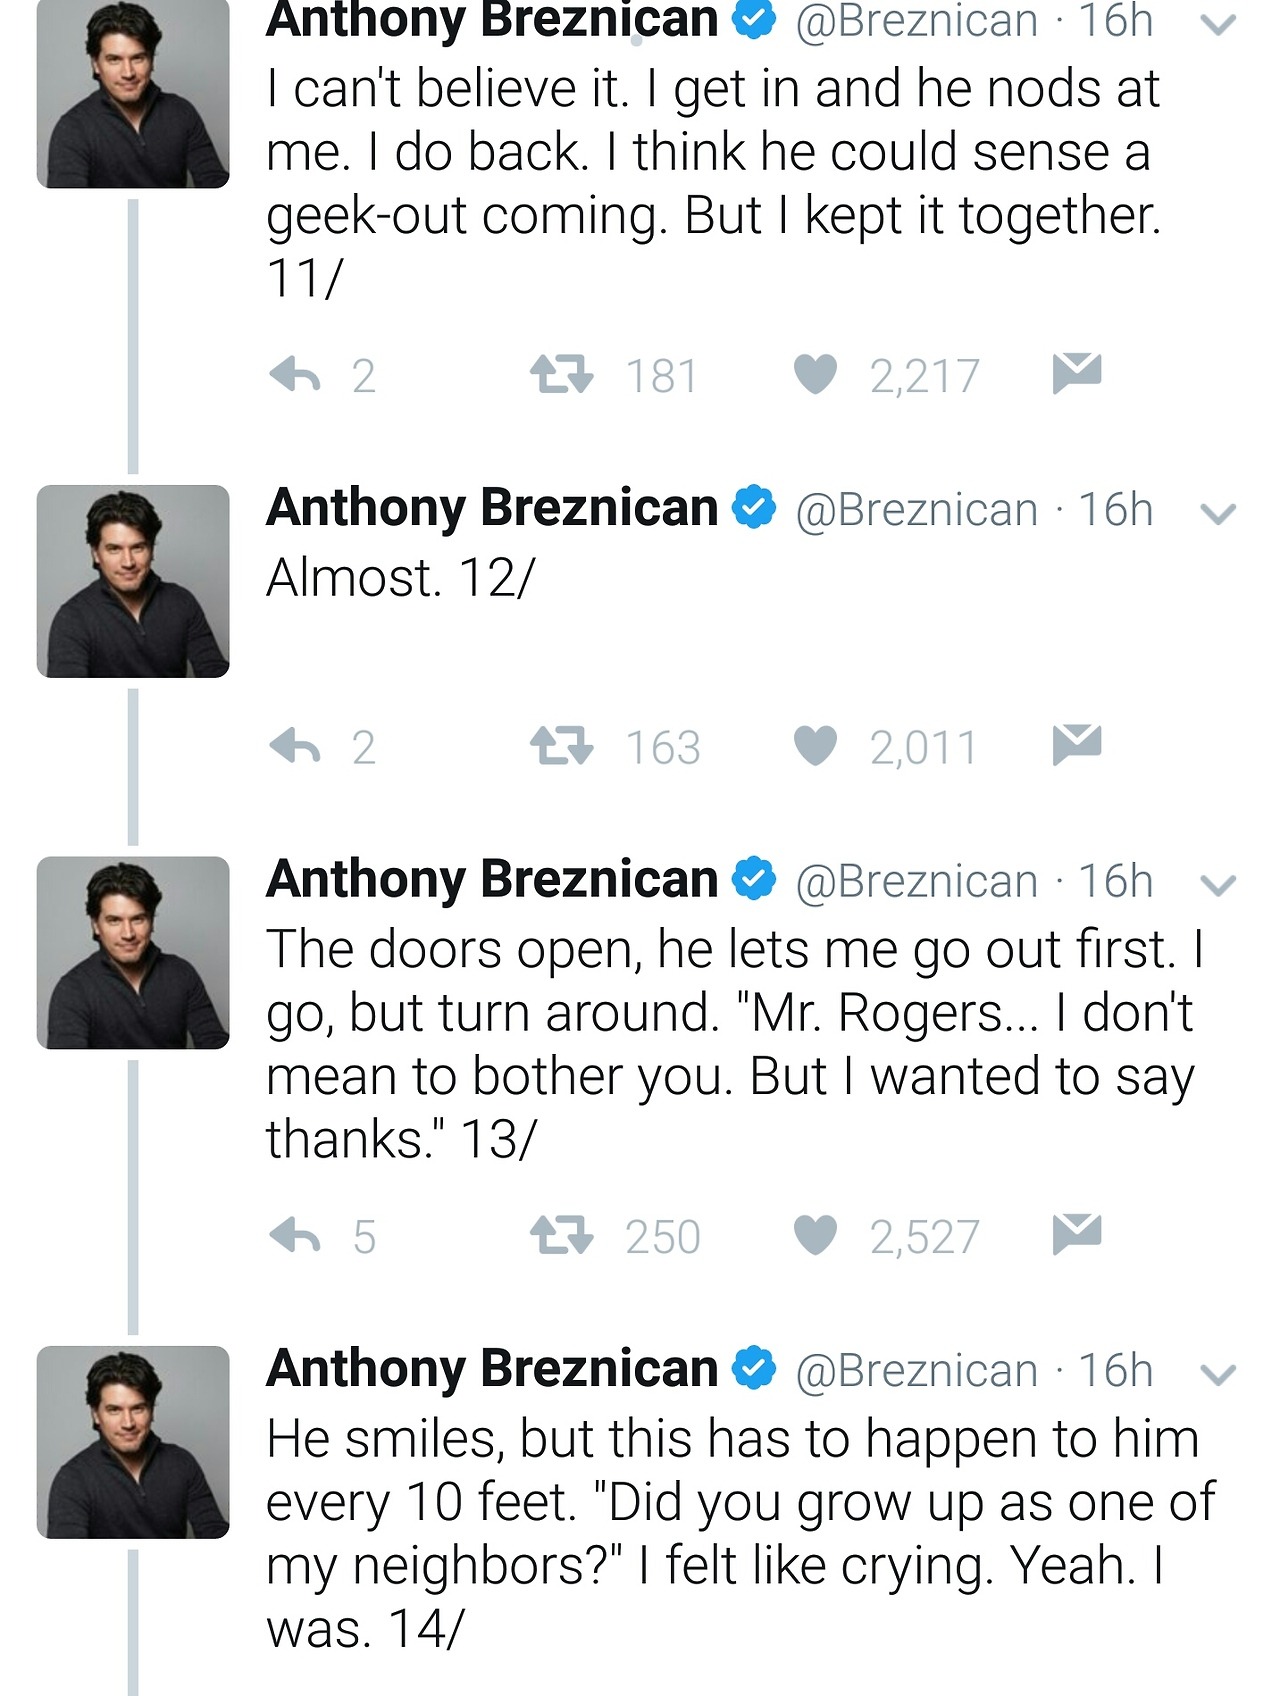Open Anthony Breznican name on 13/ tweet
Image resolution: width=1280 pixels, height=1696 pixels.
(492, 880)
